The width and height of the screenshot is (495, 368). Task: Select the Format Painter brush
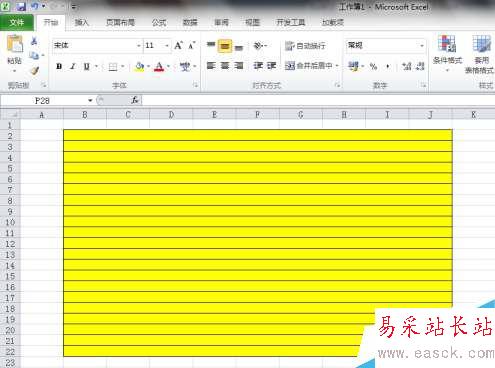pos(34,70)
